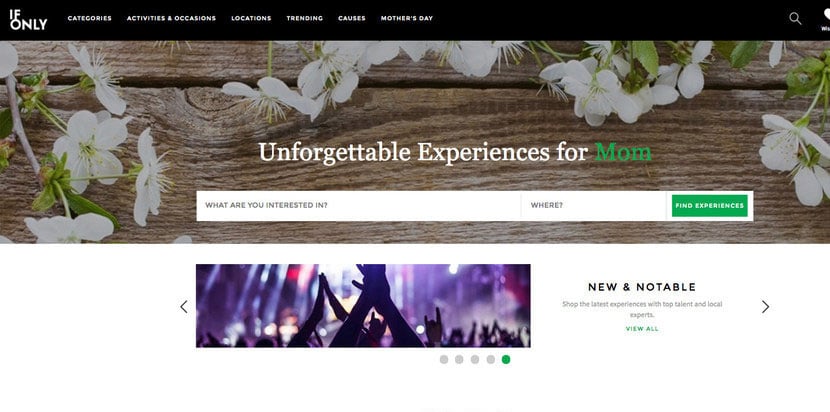Screen dimensions: 830x412
Task: Click the IfOnly logo
Action: click(x=29, y=20)
